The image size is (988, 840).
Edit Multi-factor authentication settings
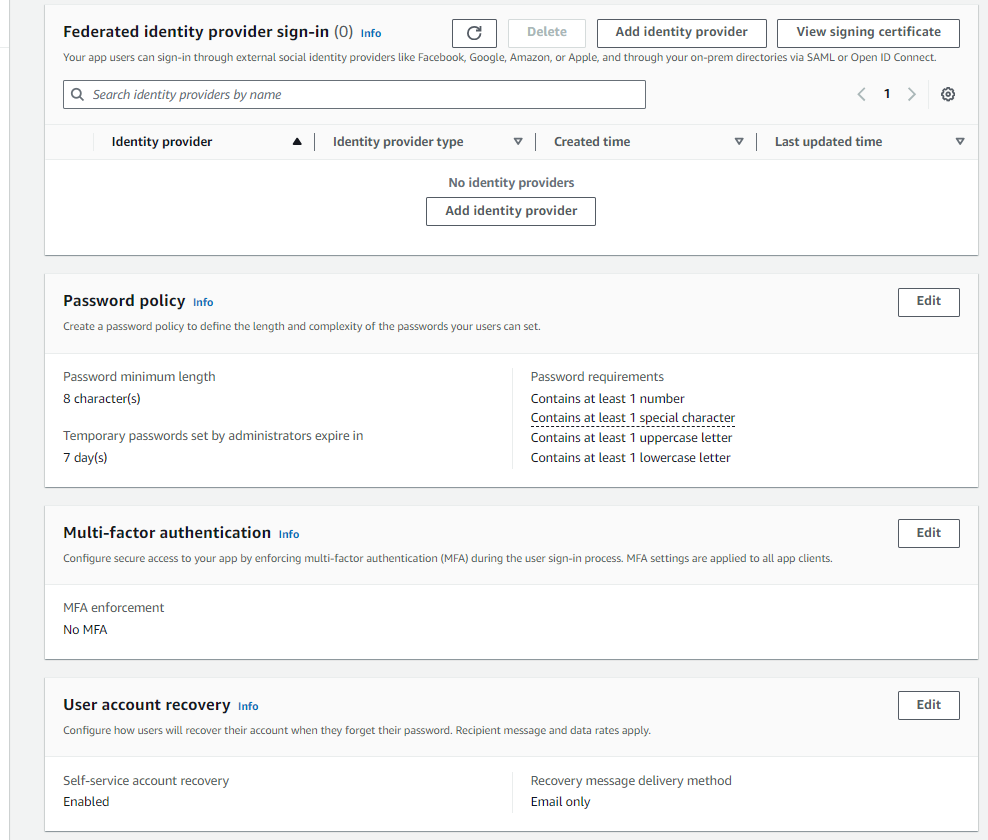928,533
